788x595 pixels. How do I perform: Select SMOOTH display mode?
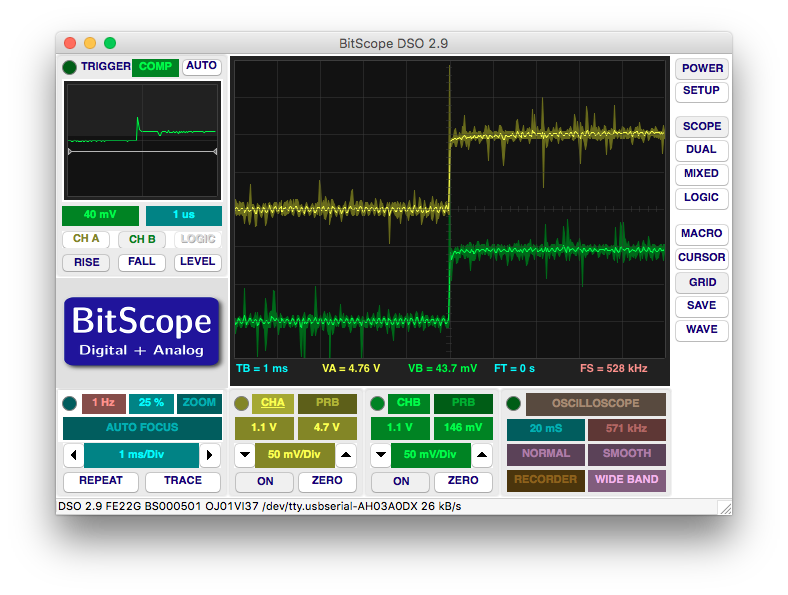[626, 454]
